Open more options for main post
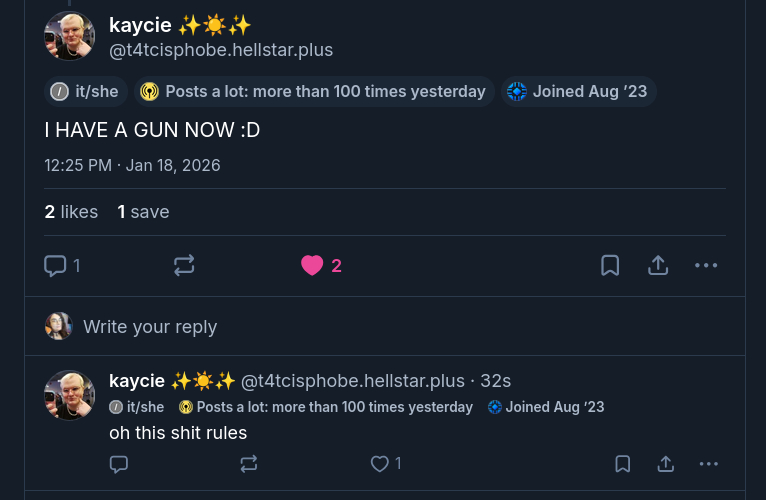 pyautogui.click(x=706, y=265)
